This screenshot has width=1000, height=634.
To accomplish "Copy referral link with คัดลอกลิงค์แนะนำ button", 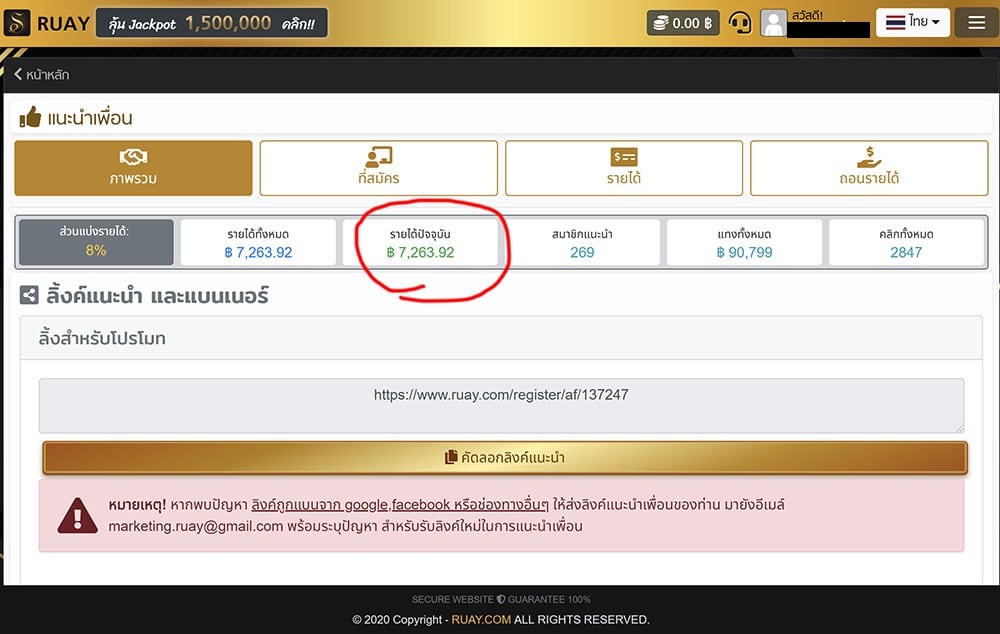I will [x=505, y=457].
